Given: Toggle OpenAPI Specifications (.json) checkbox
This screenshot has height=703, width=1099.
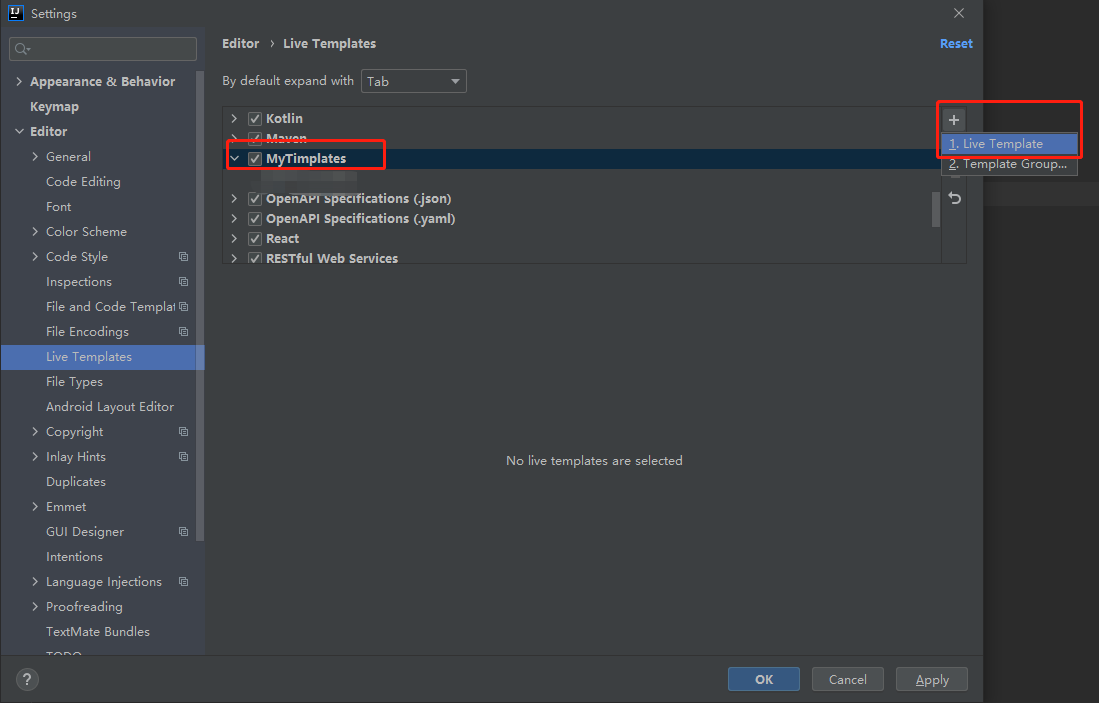Looking at the screenshot, I should click(255, 198).
